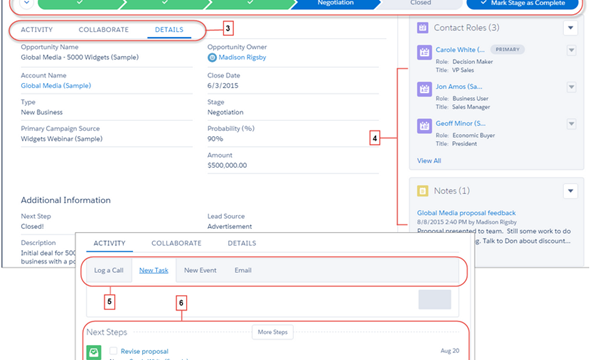Open the Revise proposal task link
Viewport: 590px width, 360px height.
click(x=144, y=351)
